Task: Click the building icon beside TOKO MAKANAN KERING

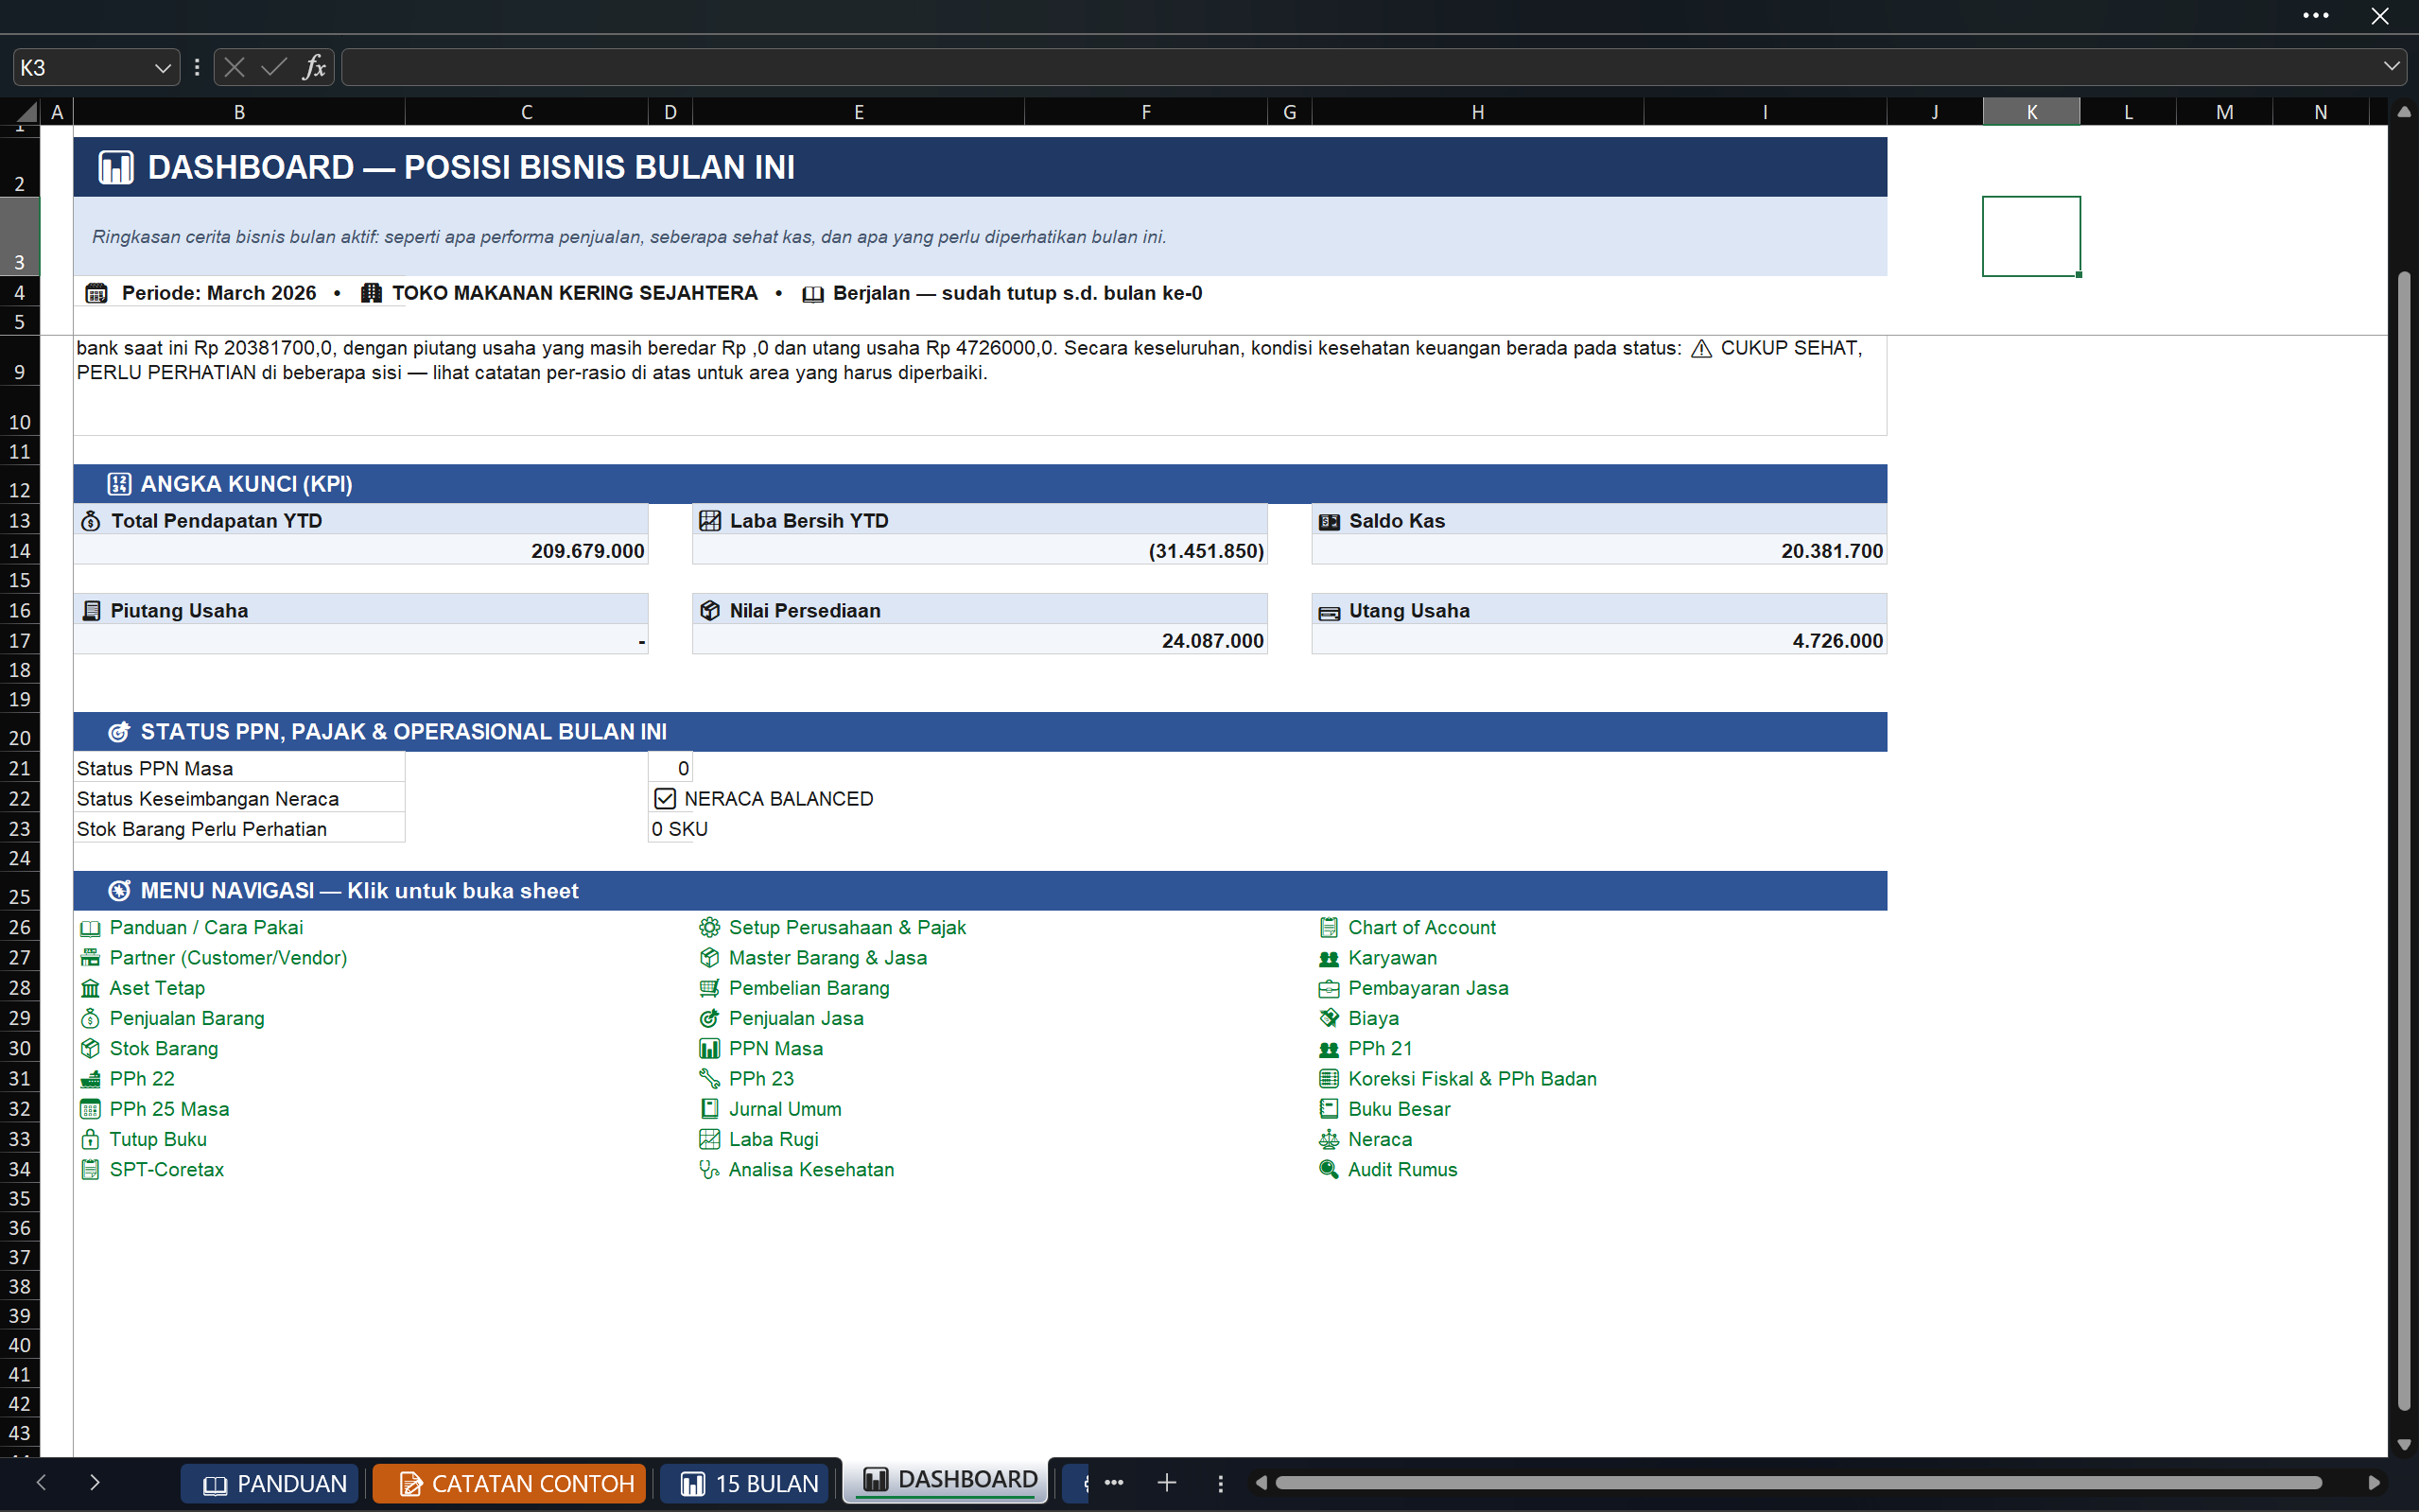Action: (x=371, y=293)
